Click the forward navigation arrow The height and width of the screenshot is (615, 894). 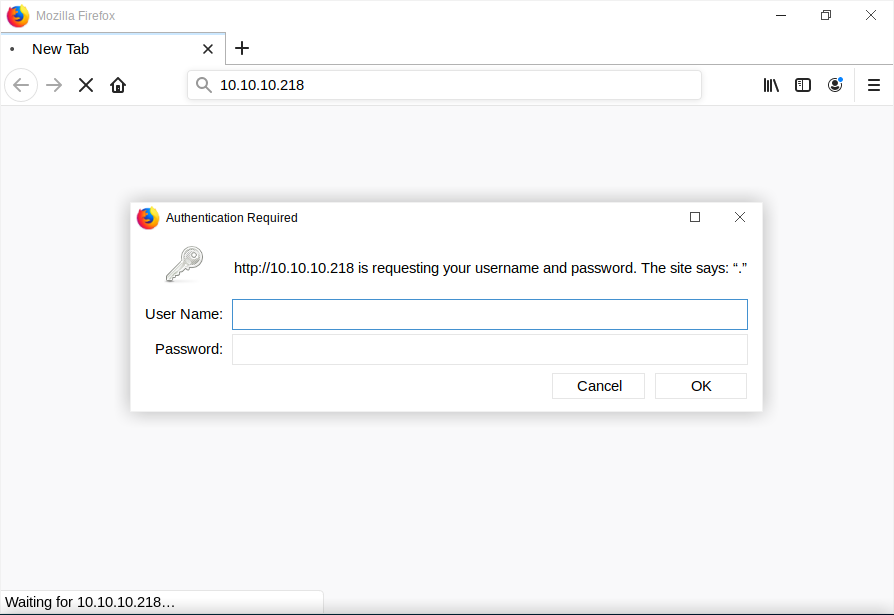[54, 85]
